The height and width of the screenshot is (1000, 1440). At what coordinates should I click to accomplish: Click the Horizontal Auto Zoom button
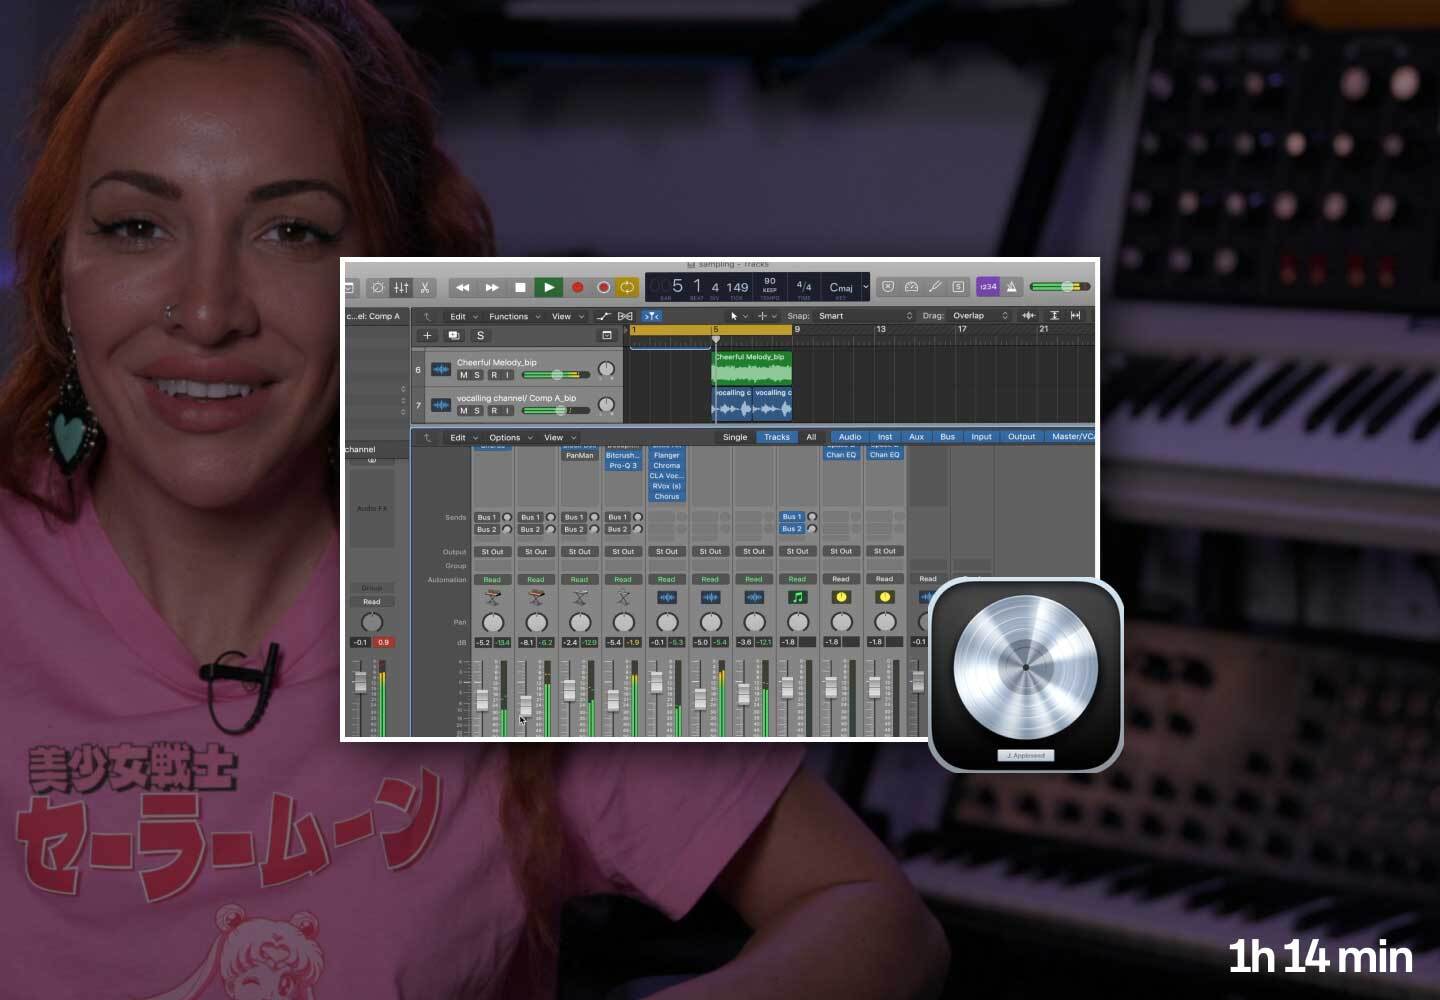click(x=1076, y=316)
